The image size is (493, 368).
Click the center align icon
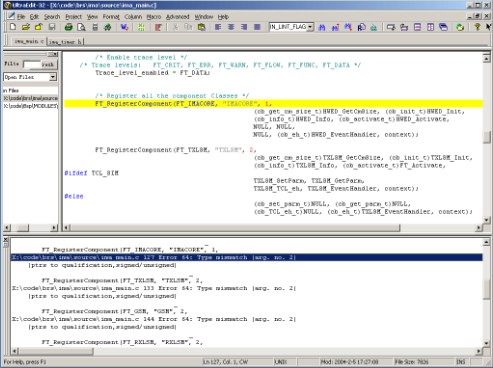click(x=231, y=27)
